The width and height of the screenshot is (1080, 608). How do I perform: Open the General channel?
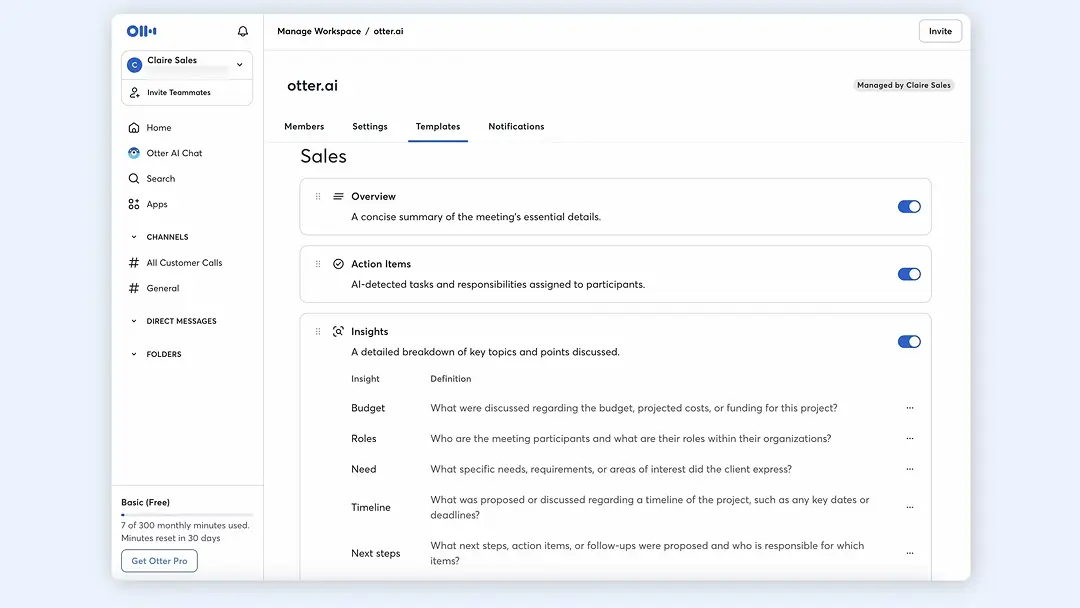(163, 288)
